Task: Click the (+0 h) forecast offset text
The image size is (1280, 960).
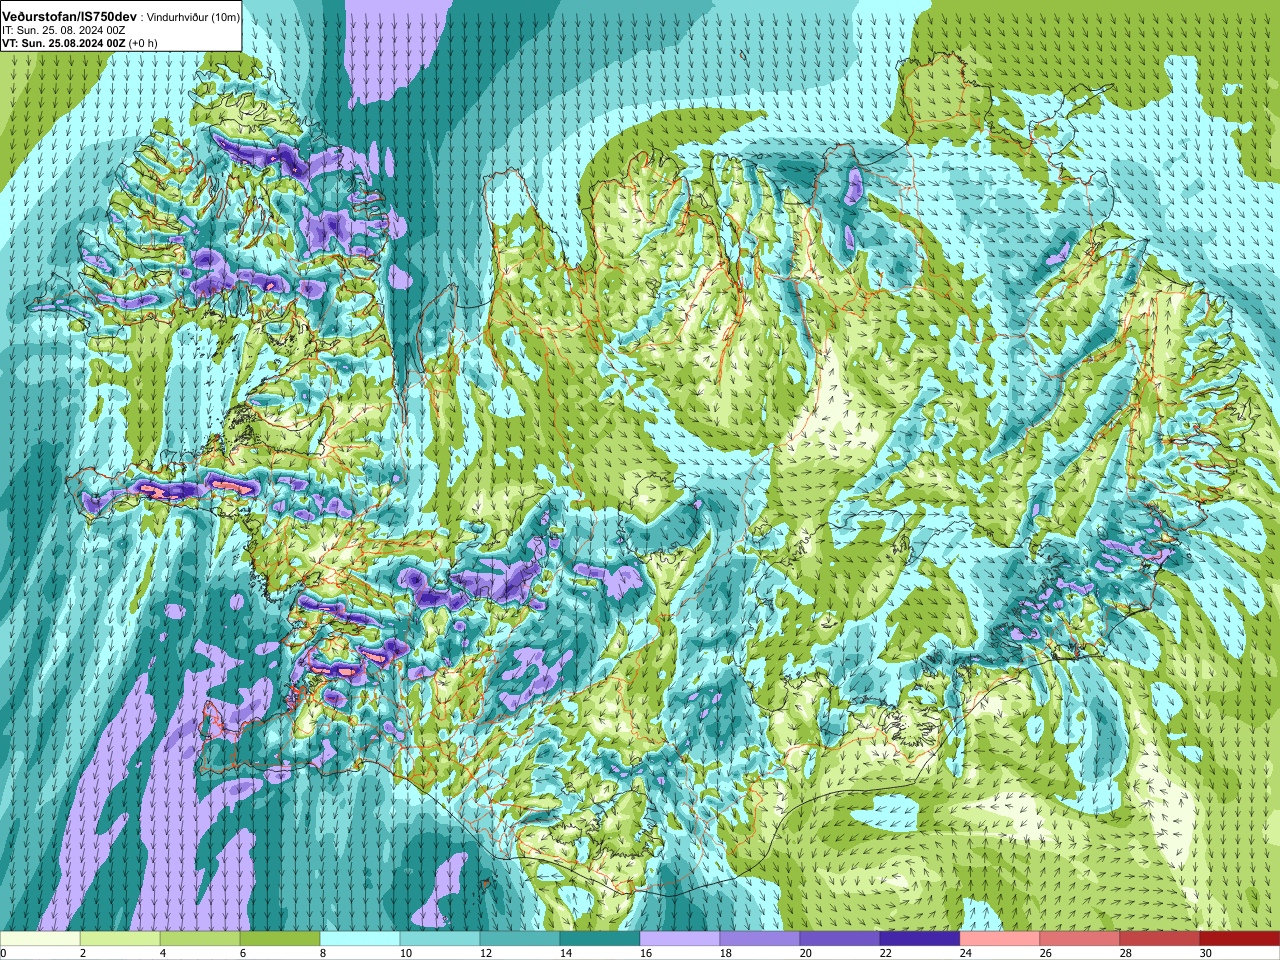Action: [143, 43]
